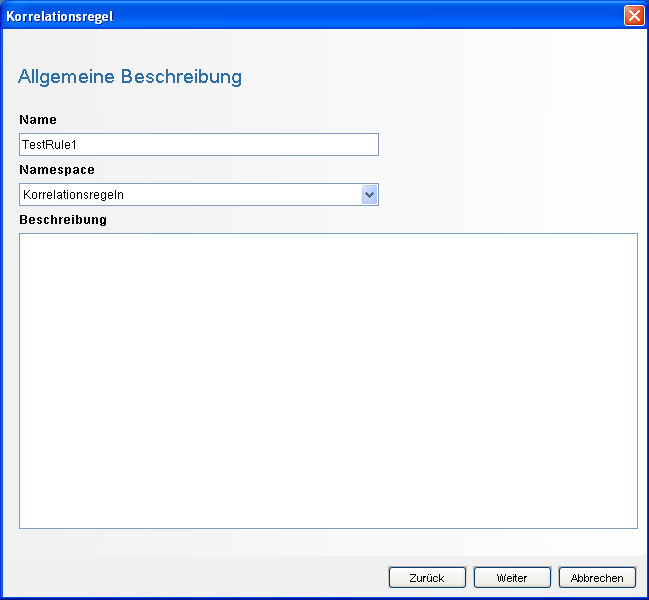The width and height of the screenshot is (649, 600).
Task: Click the Allgemeine Beschreibung heading
Action: [x=130, y=77]
